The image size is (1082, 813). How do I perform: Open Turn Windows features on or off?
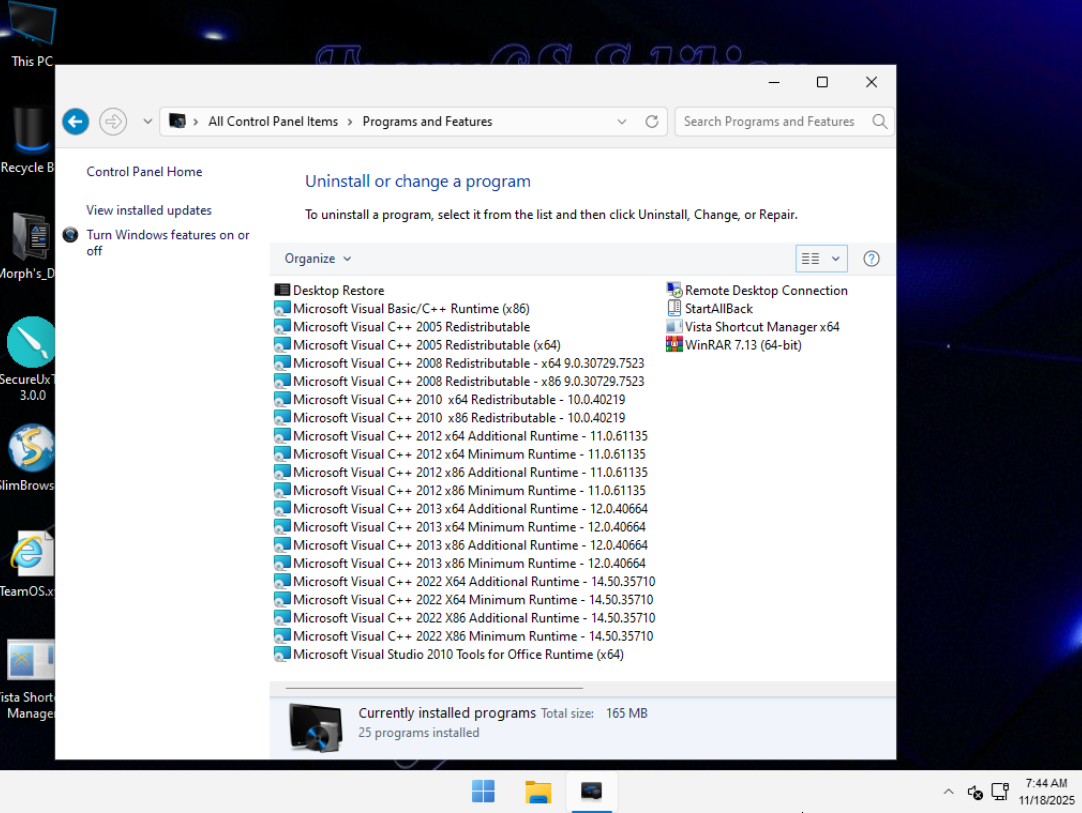coord(167,236)
